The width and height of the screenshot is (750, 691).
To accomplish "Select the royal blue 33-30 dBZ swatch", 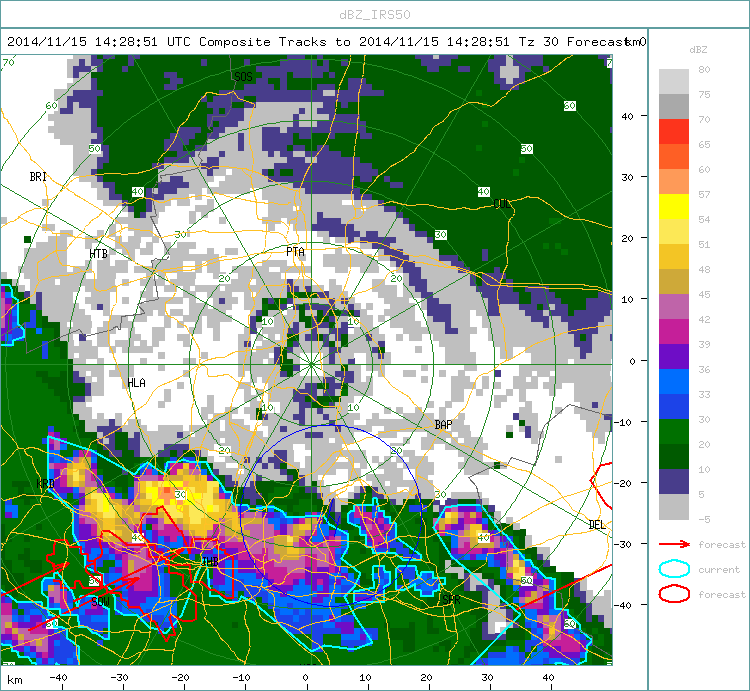I will click(x=674, y=406).
